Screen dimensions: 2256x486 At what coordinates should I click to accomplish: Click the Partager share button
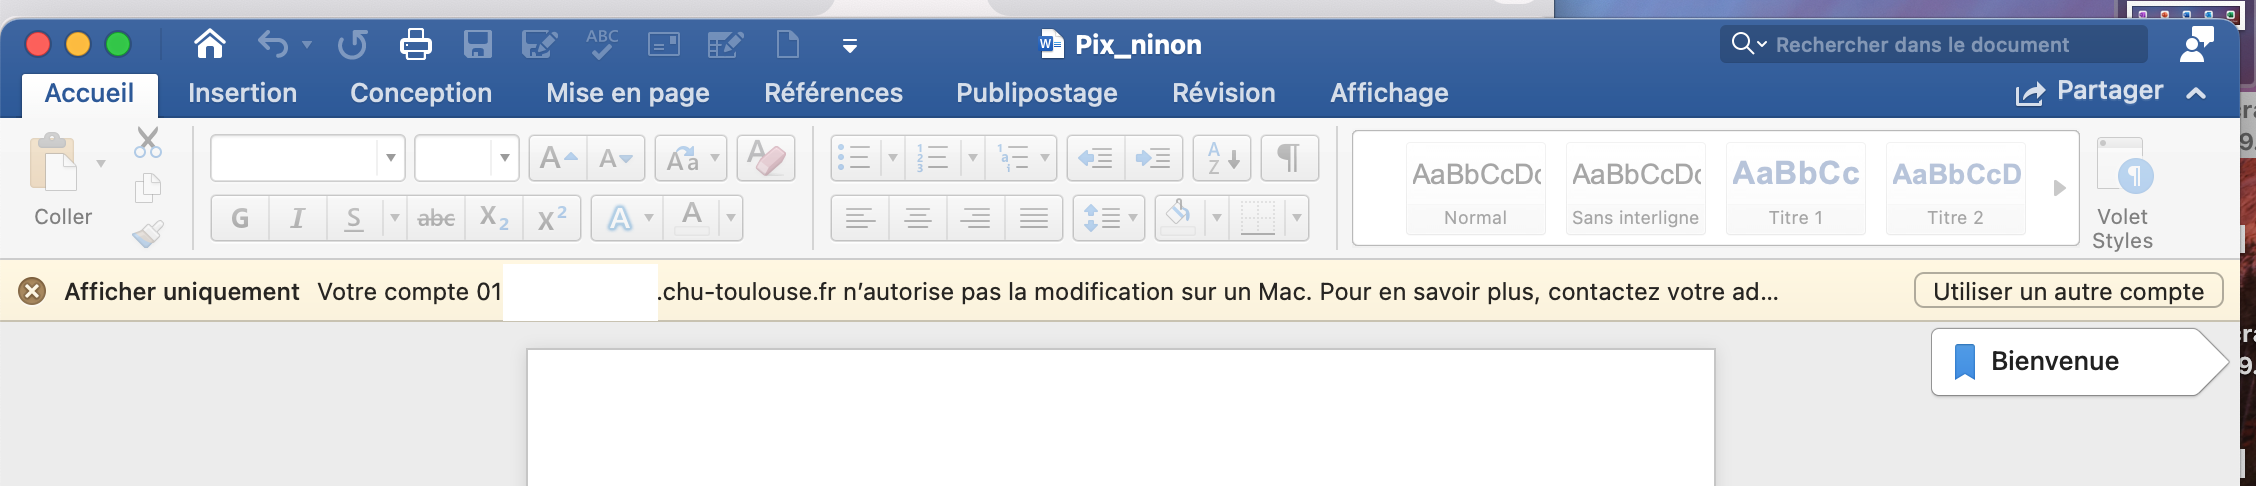point(2090,92)
